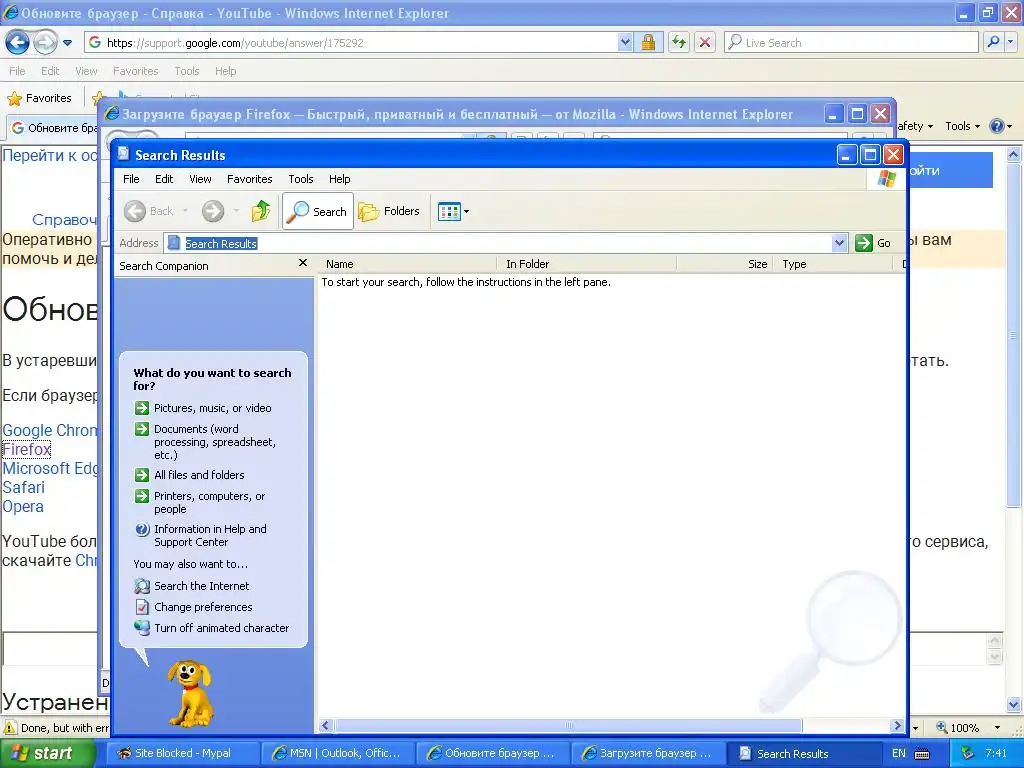Click IE recent pages dropdown arrow
This screenshot has width=1024, height=768.
(67, 43)
